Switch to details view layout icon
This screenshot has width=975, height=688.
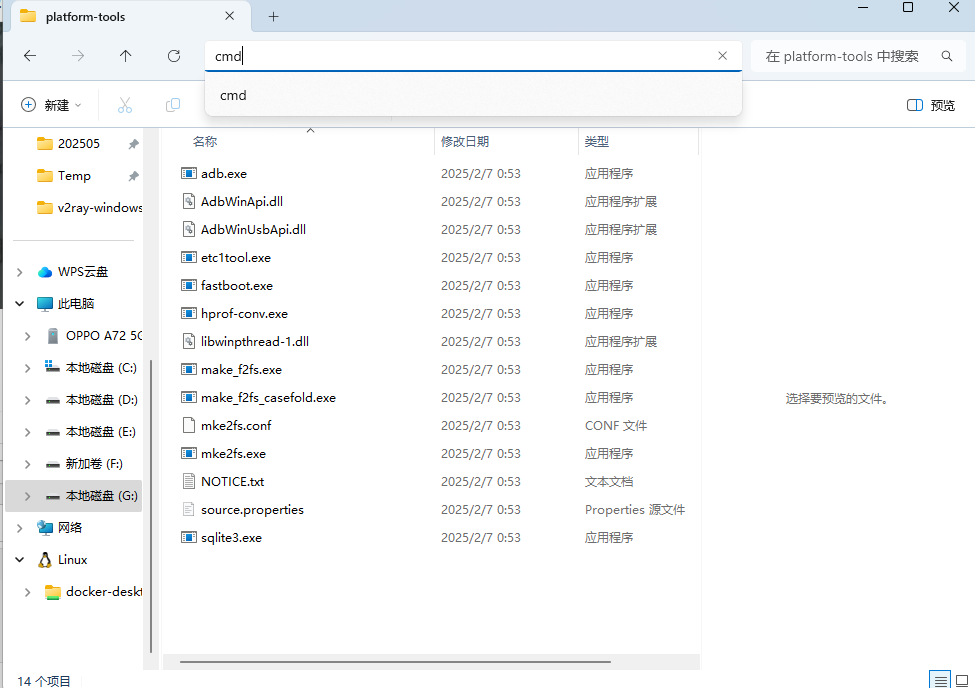pos(939,680)
